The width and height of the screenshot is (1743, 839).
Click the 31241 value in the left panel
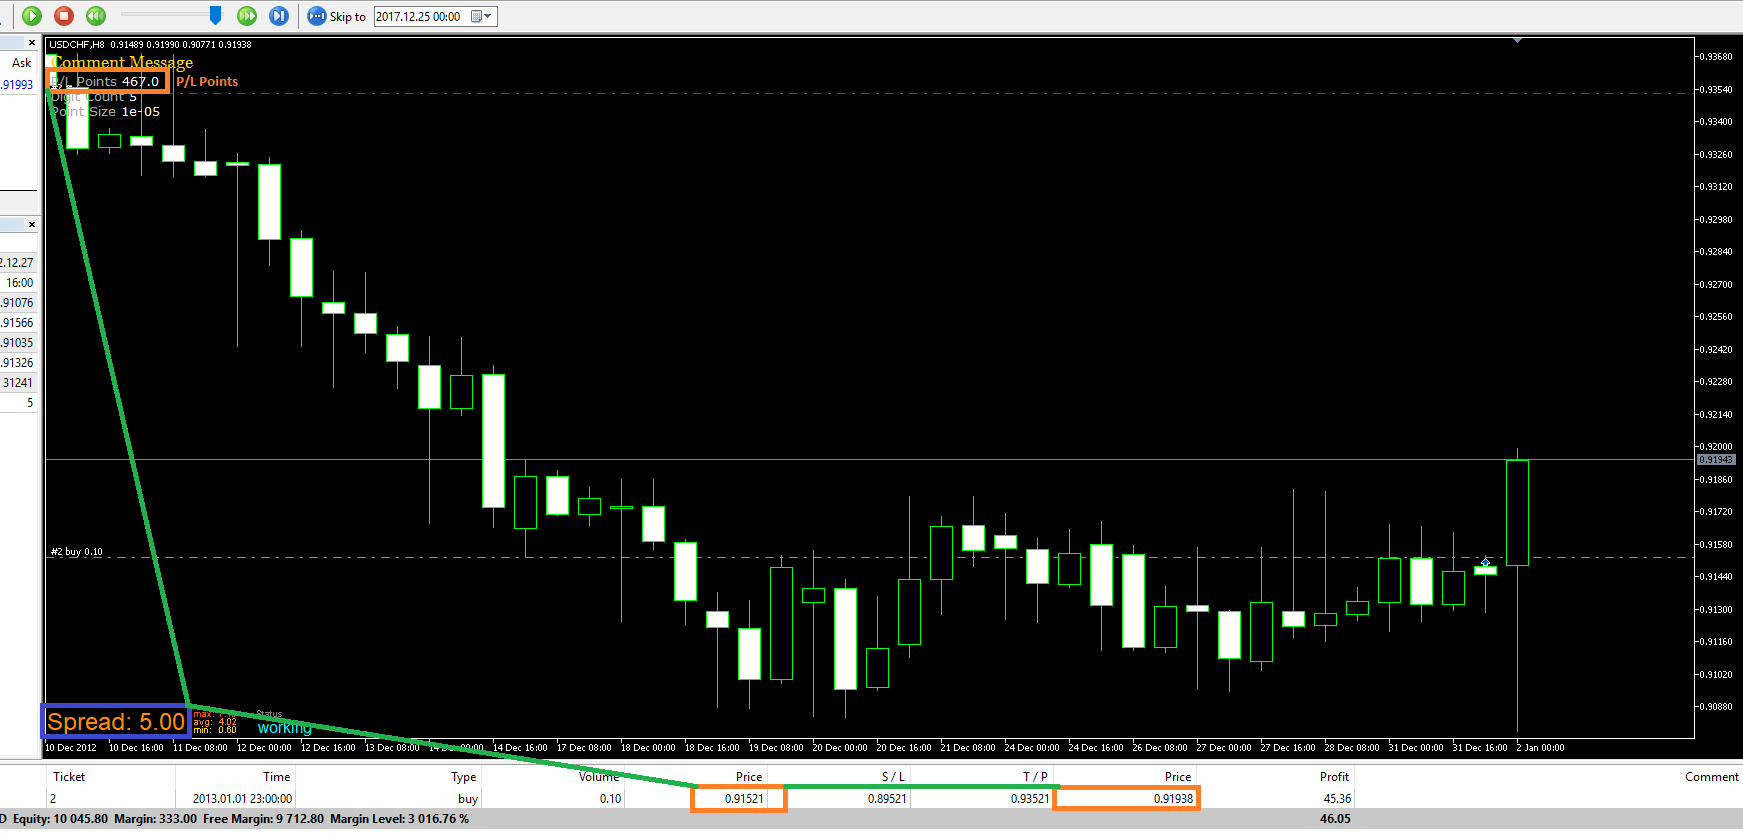[x=18, y=383]
